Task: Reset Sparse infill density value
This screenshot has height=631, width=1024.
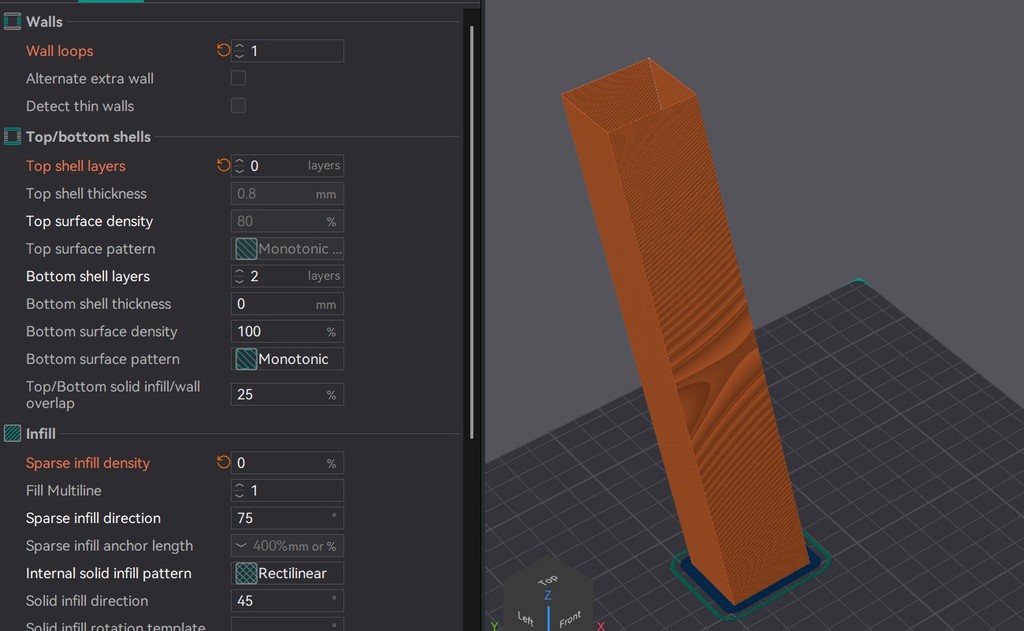Action: click(223, 462)
